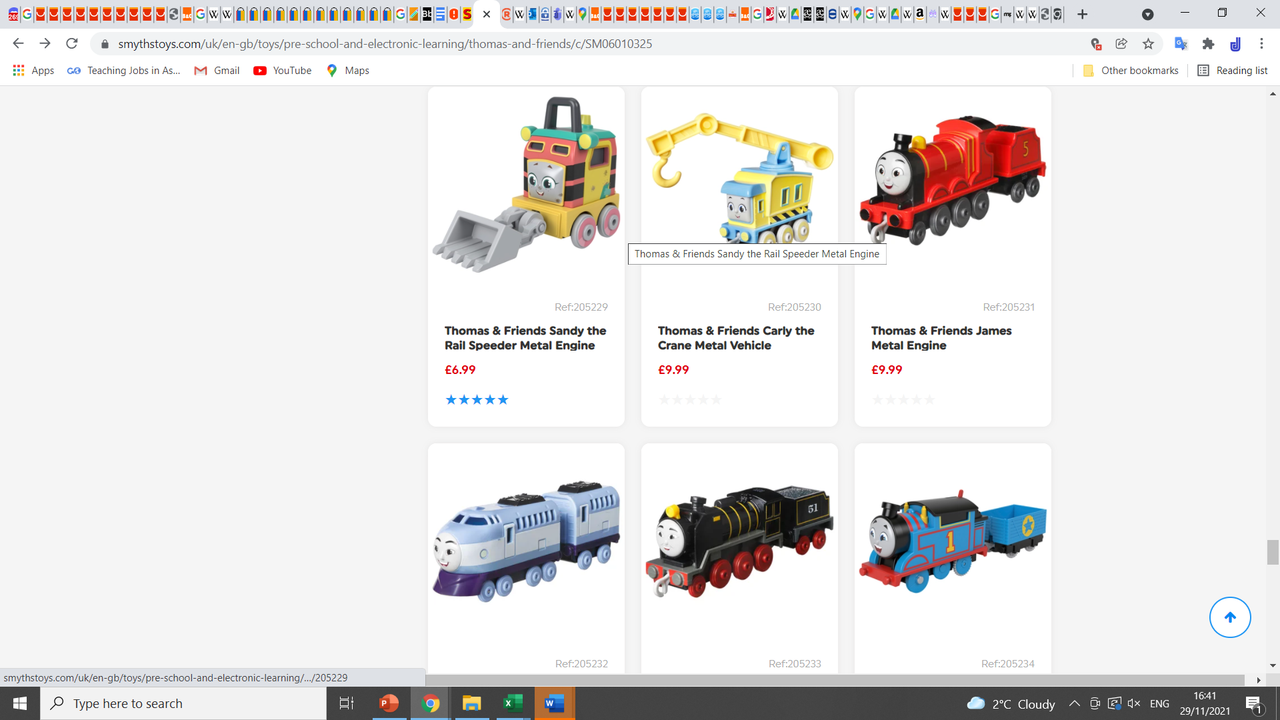
Task: Open the Windows Start menu
Action: click(x=20, y=704)
